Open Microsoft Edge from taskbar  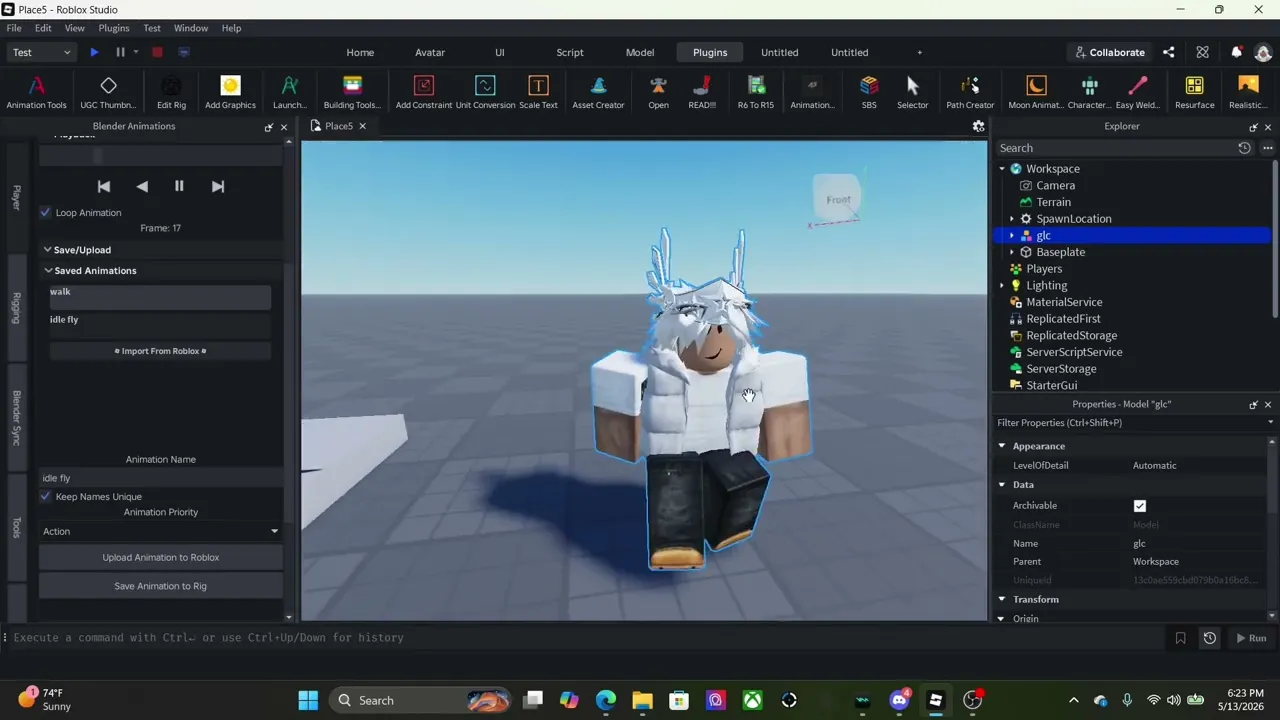click(606, 700)
